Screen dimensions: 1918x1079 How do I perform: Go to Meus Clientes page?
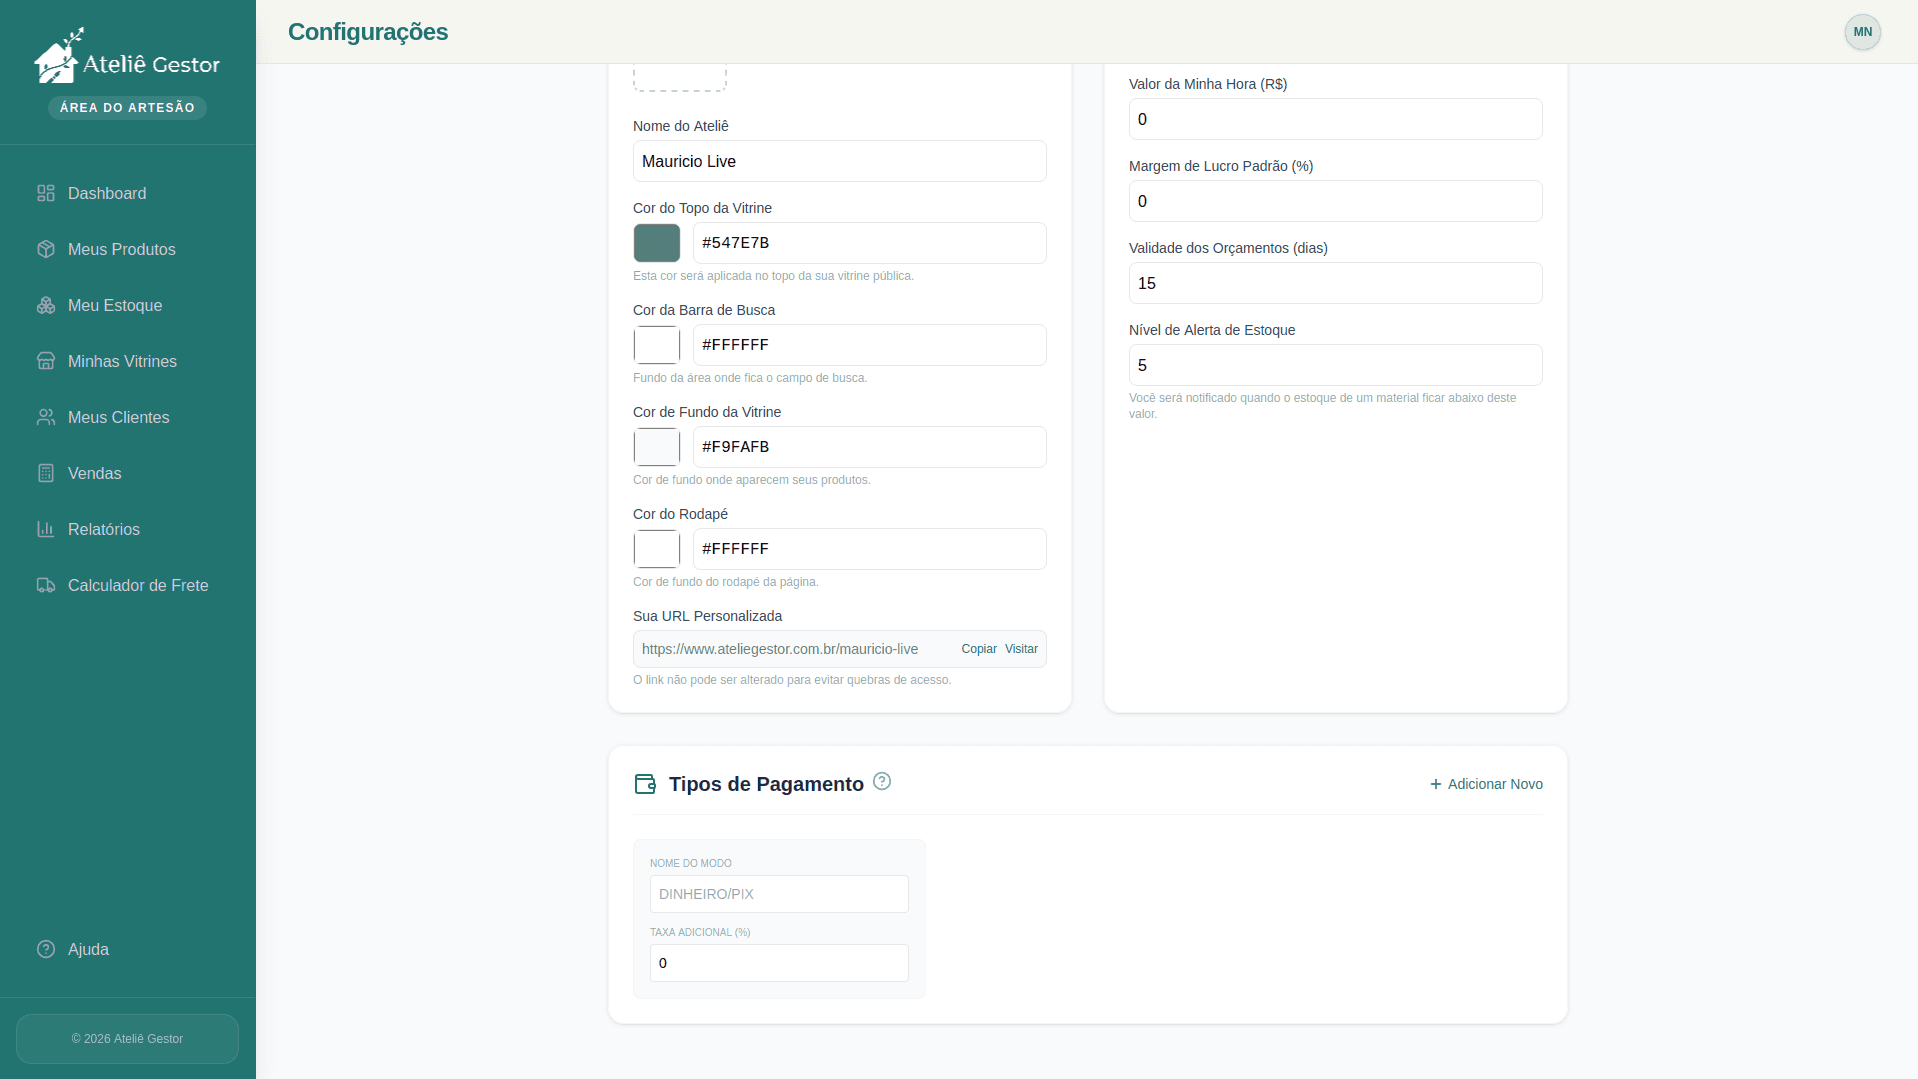pyautogui.click(x=118, y=417)
